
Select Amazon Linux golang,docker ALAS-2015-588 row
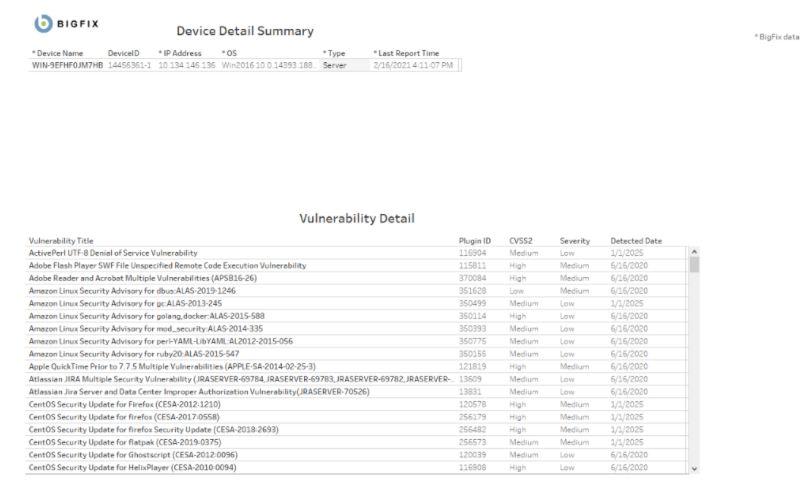tap(356, 316)
